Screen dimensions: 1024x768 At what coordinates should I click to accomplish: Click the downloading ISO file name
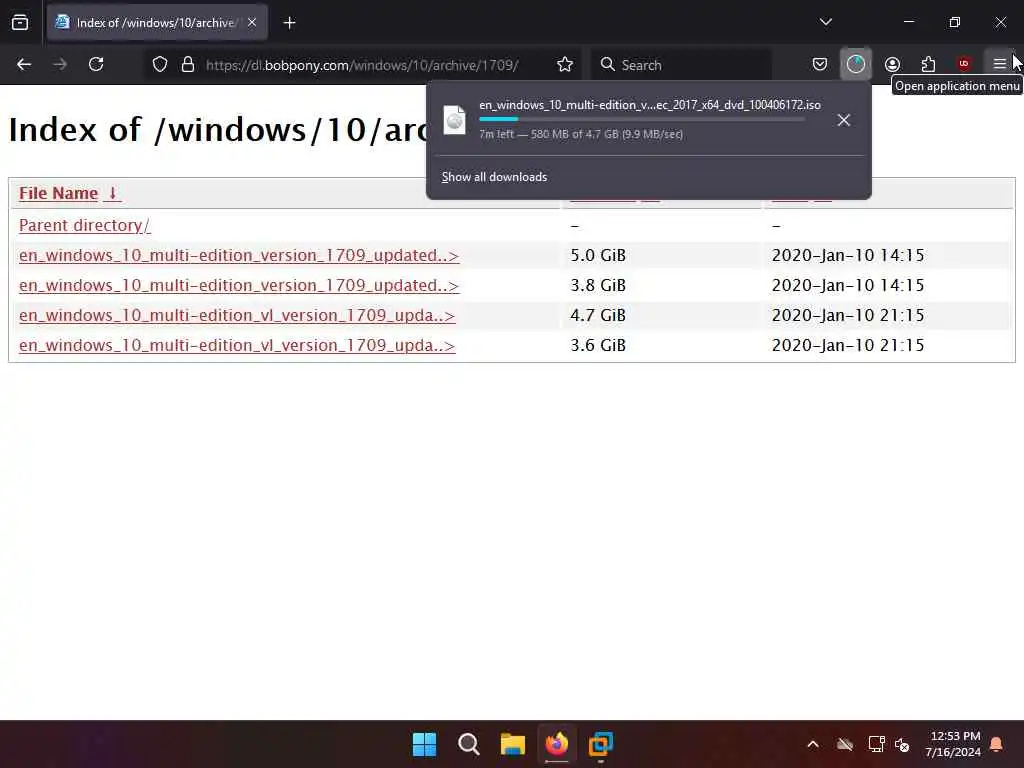(x=650, y=105)
